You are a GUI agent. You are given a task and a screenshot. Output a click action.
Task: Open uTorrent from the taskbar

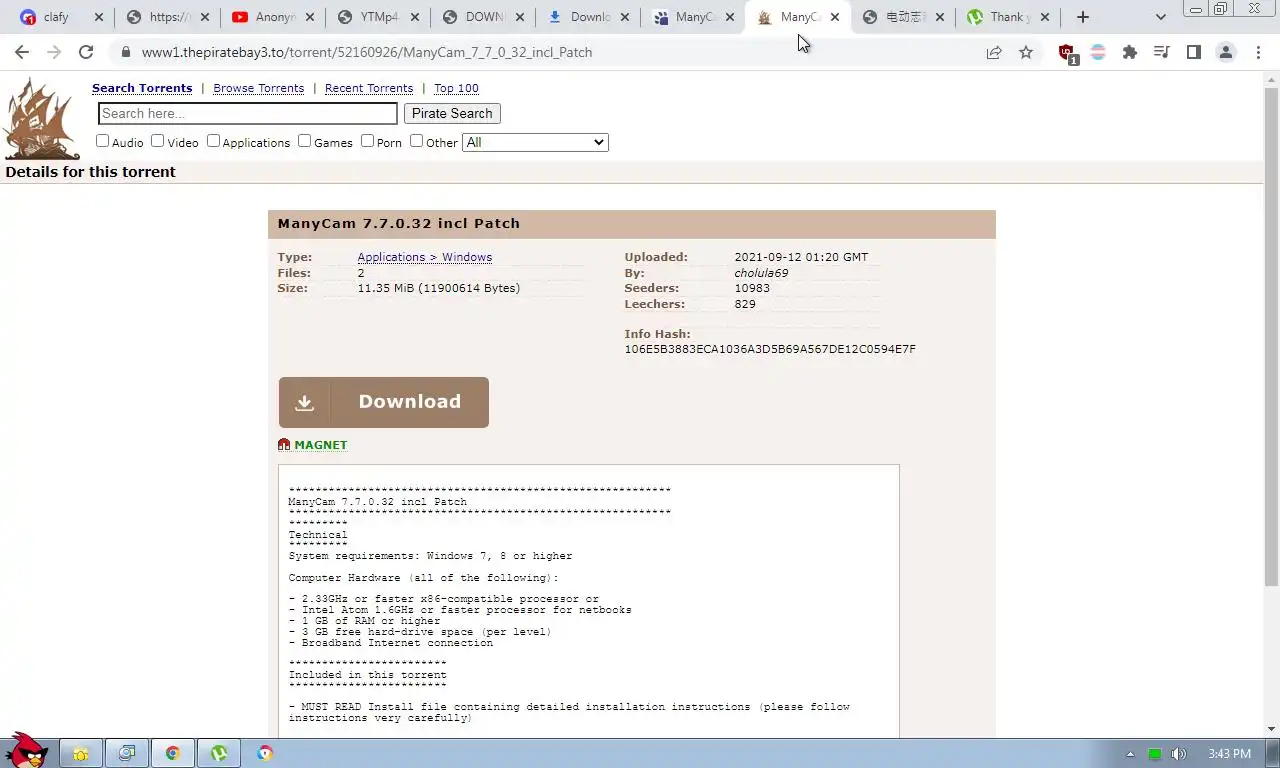219,753
